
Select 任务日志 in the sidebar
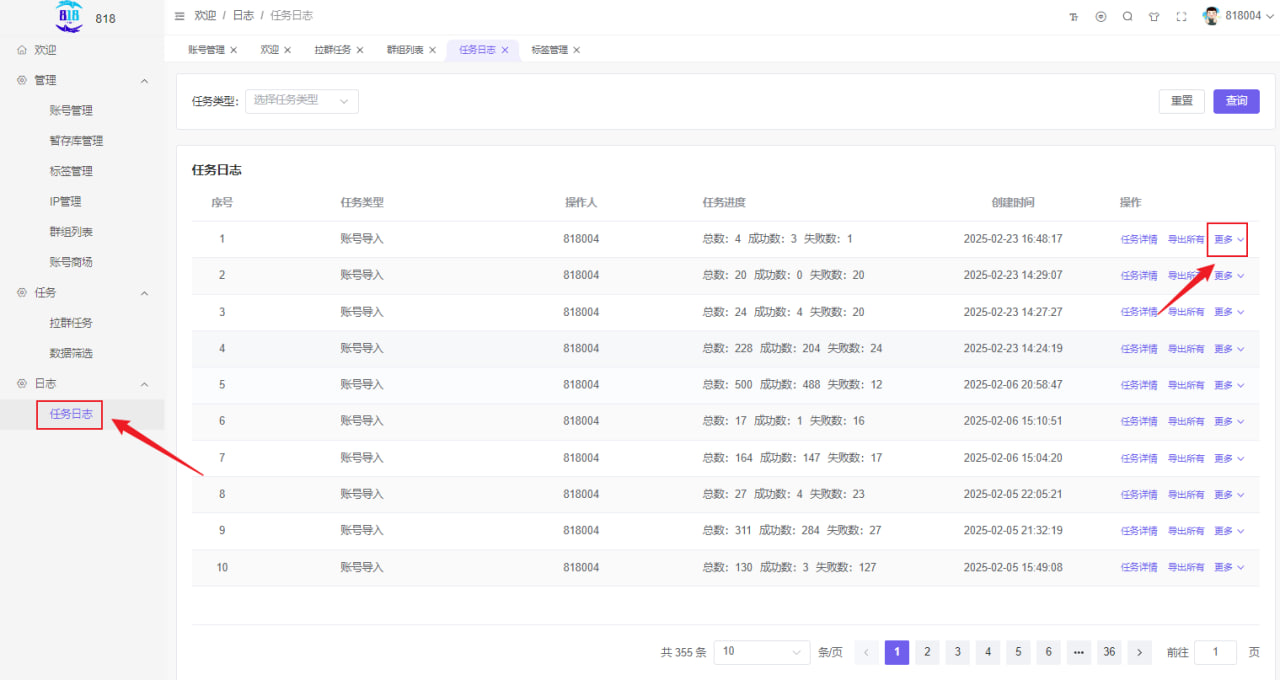tap(71, 414)
